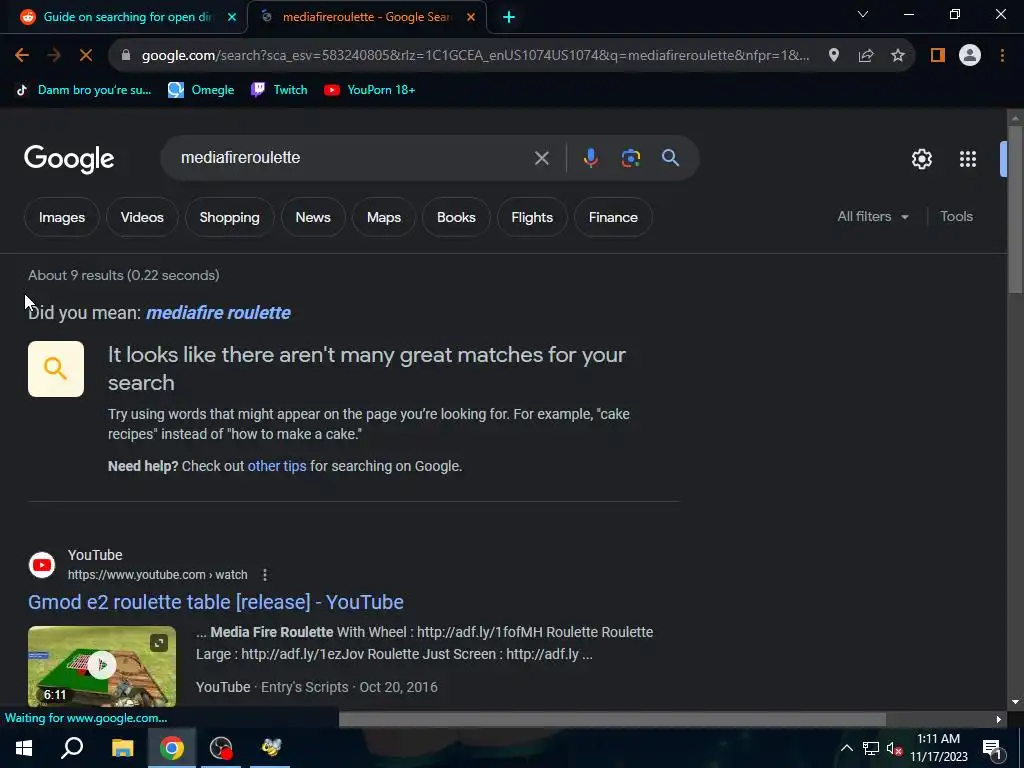
Task: Share this page via the share icon
Action: pos(866,56)
